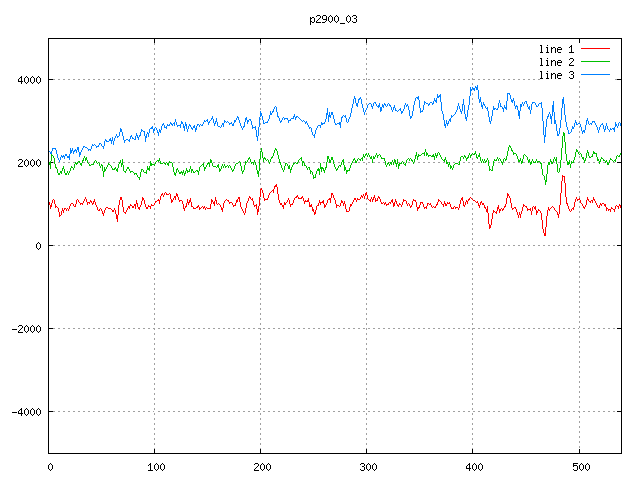The width and height of the screenshot is (640, 480).
Task: Click the green line 2 legend sample
Action: 595,62
